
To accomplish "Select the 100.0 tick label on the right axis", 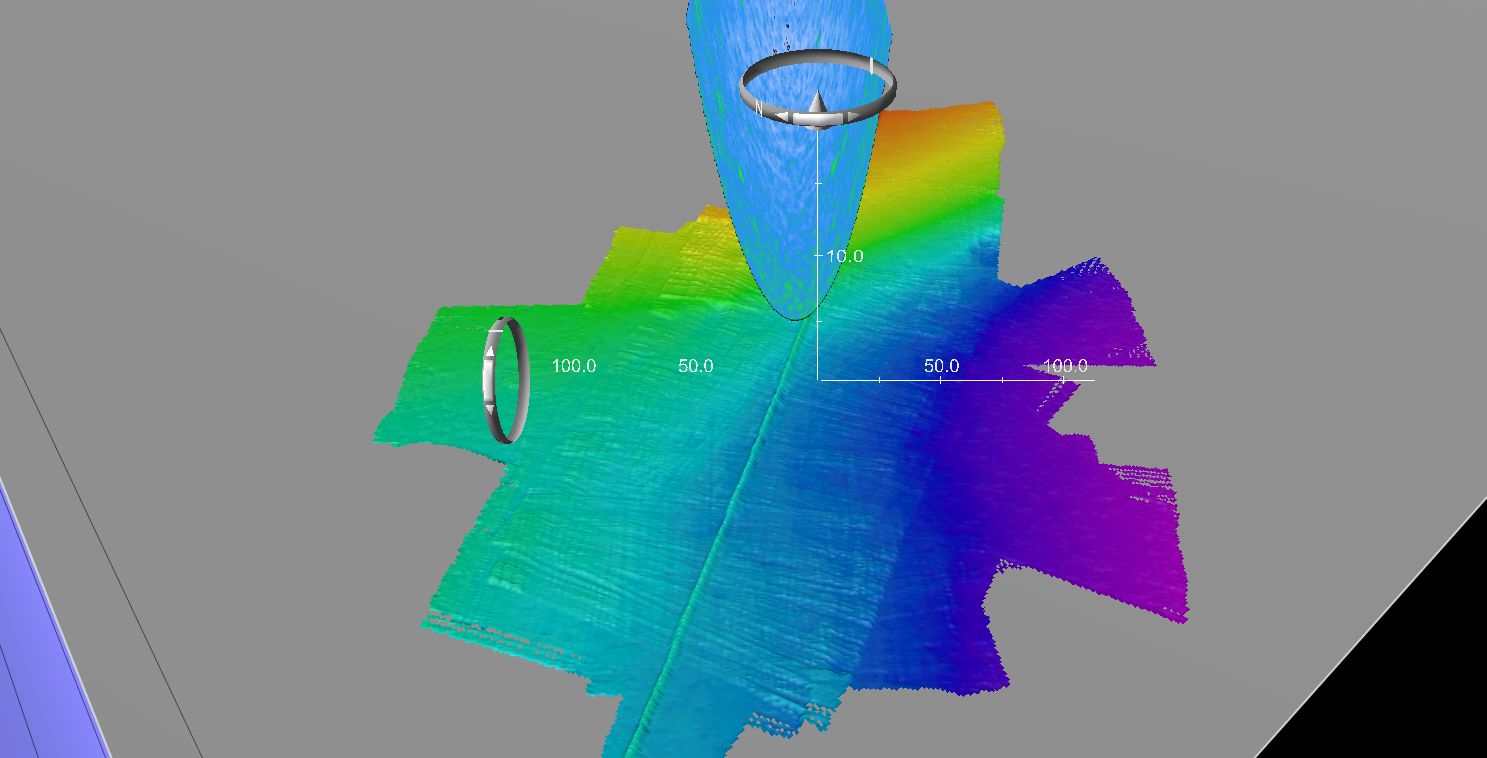I will point(1065,366).
